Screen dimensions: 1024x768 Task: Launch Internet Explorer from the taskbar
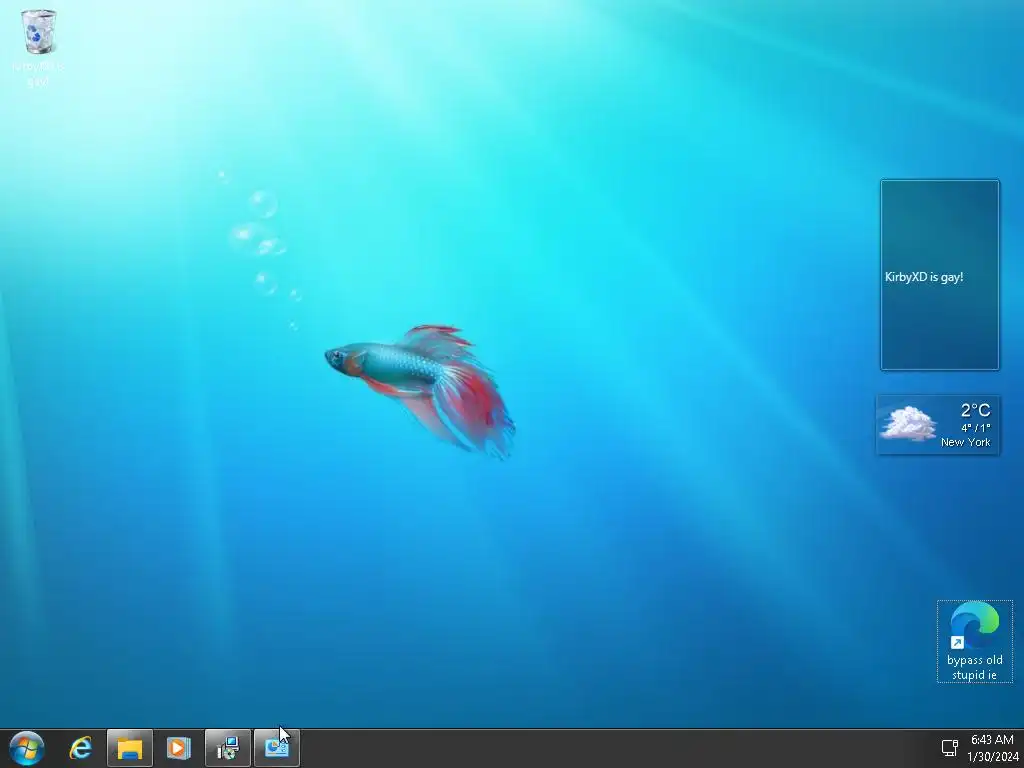click(81, 748)
